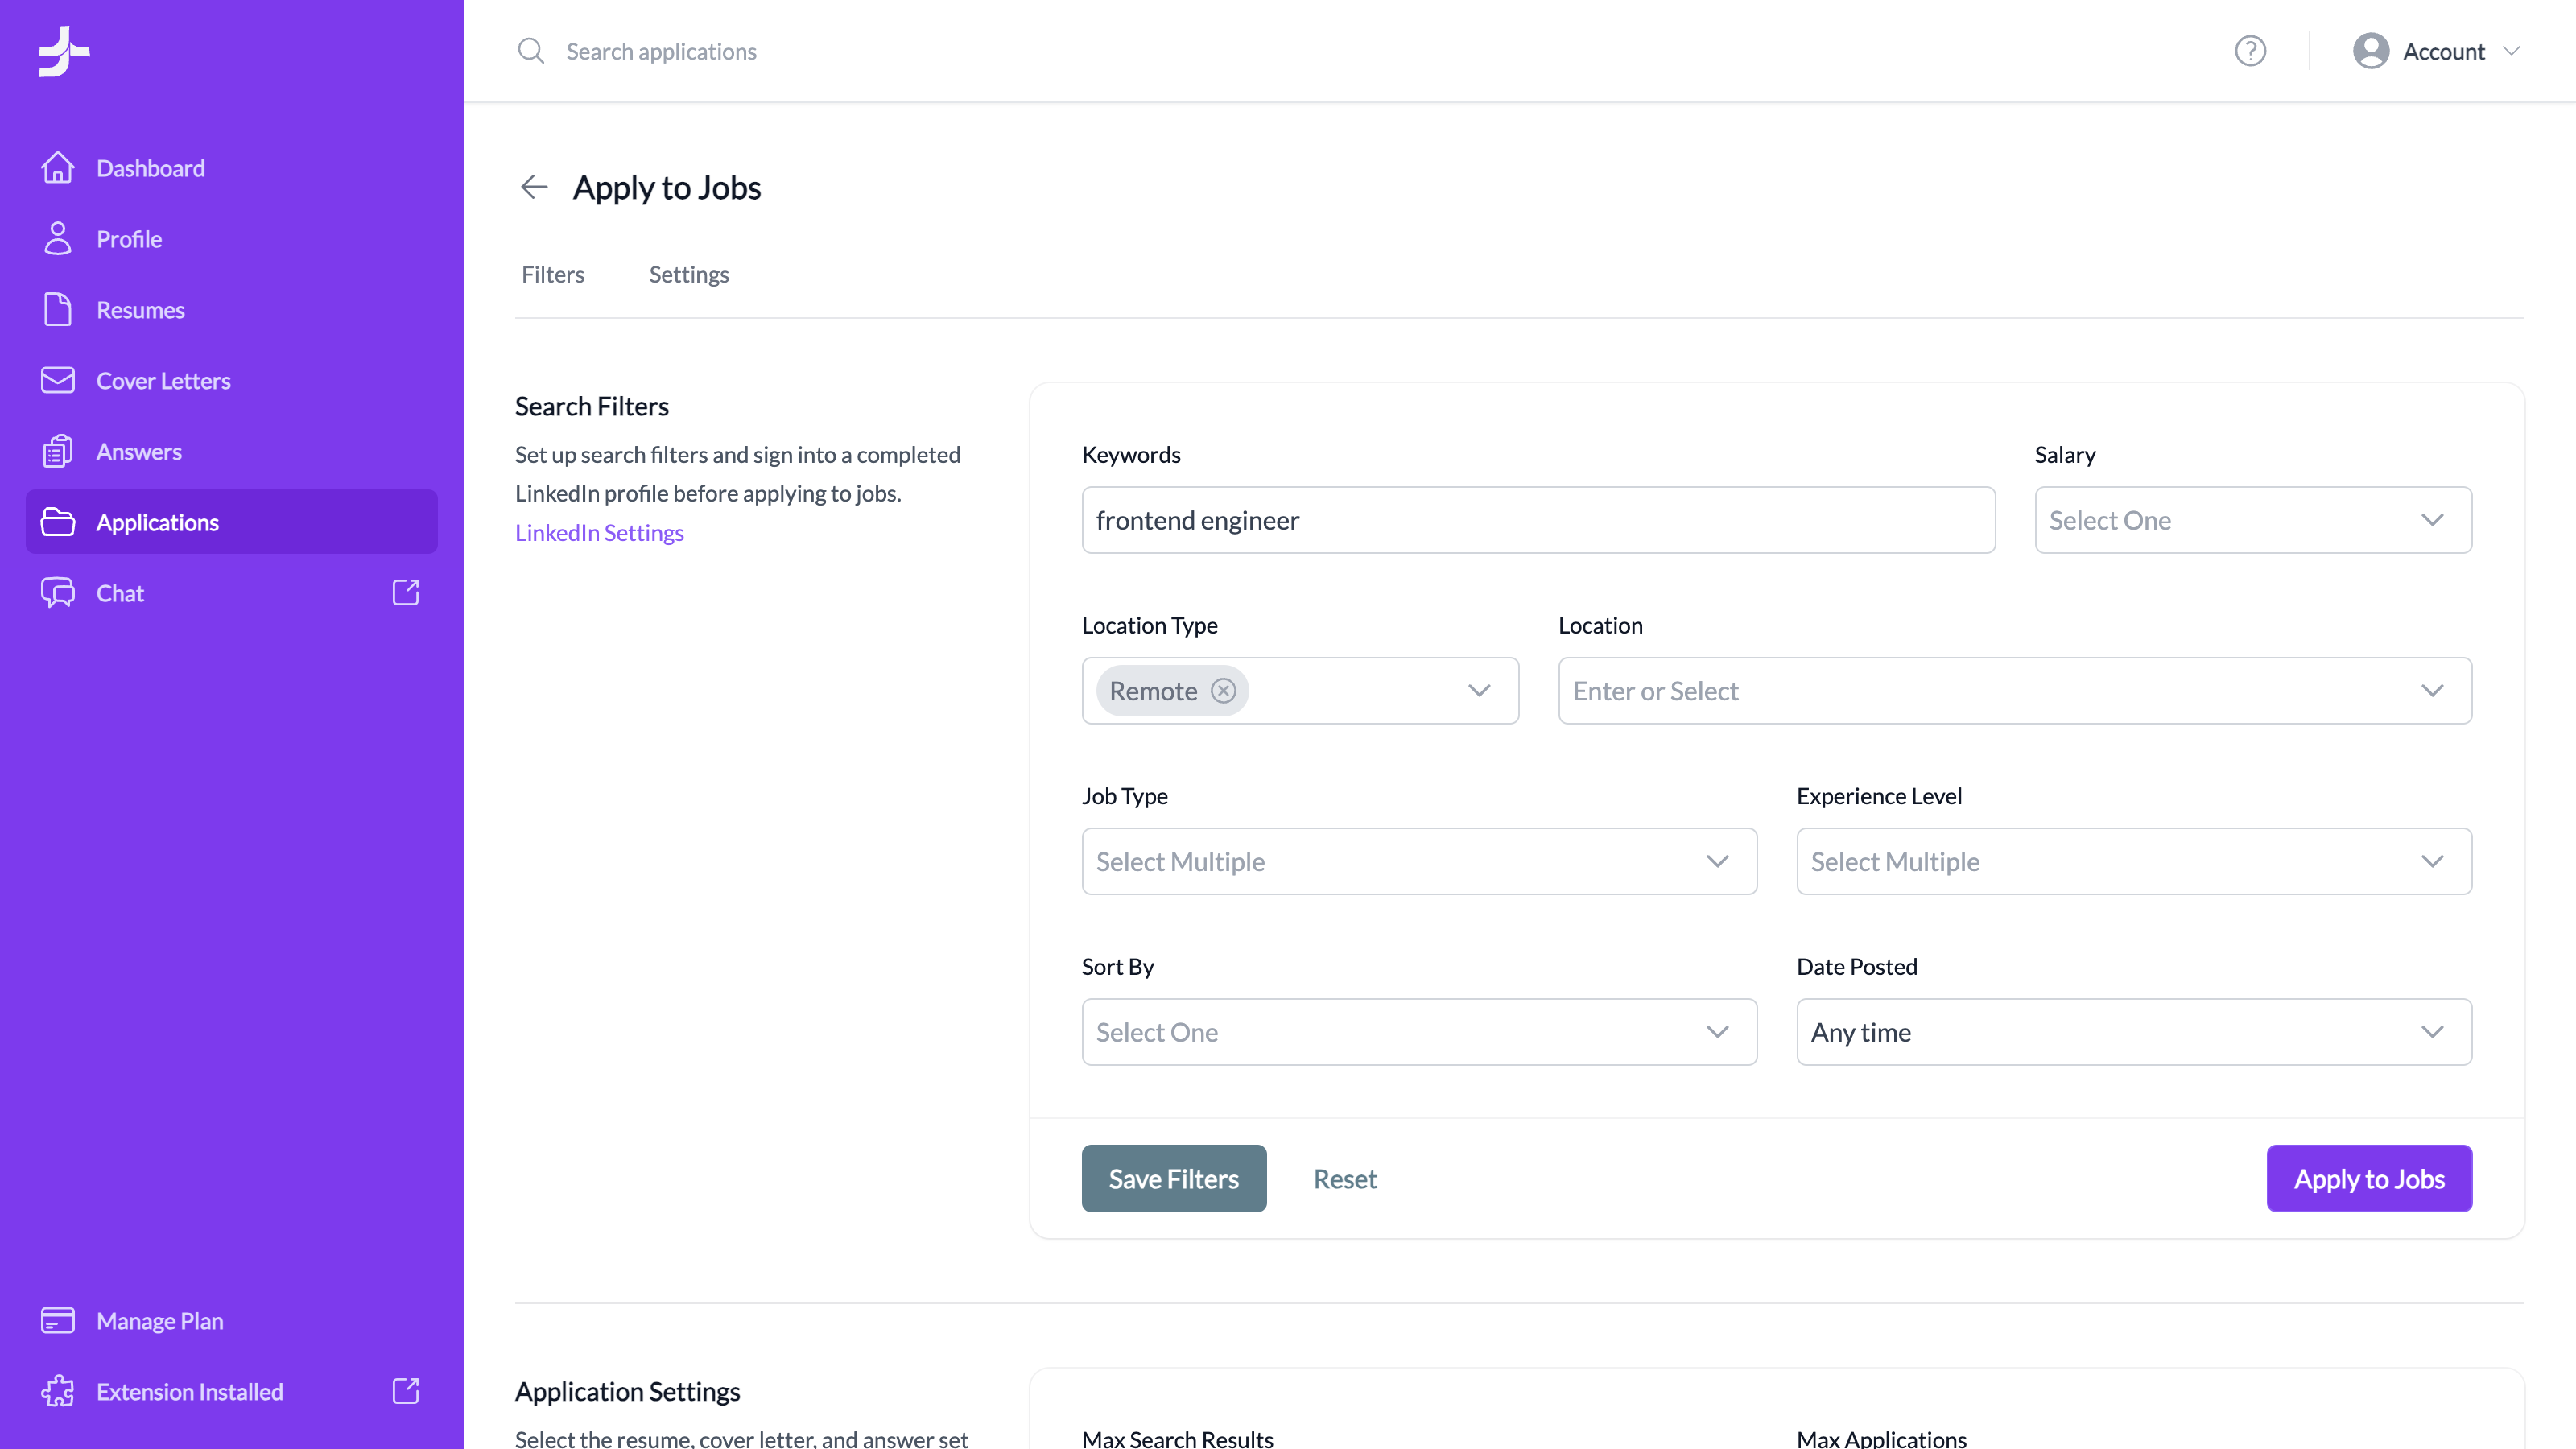Open the help question mark icon

pos(2250,51)
